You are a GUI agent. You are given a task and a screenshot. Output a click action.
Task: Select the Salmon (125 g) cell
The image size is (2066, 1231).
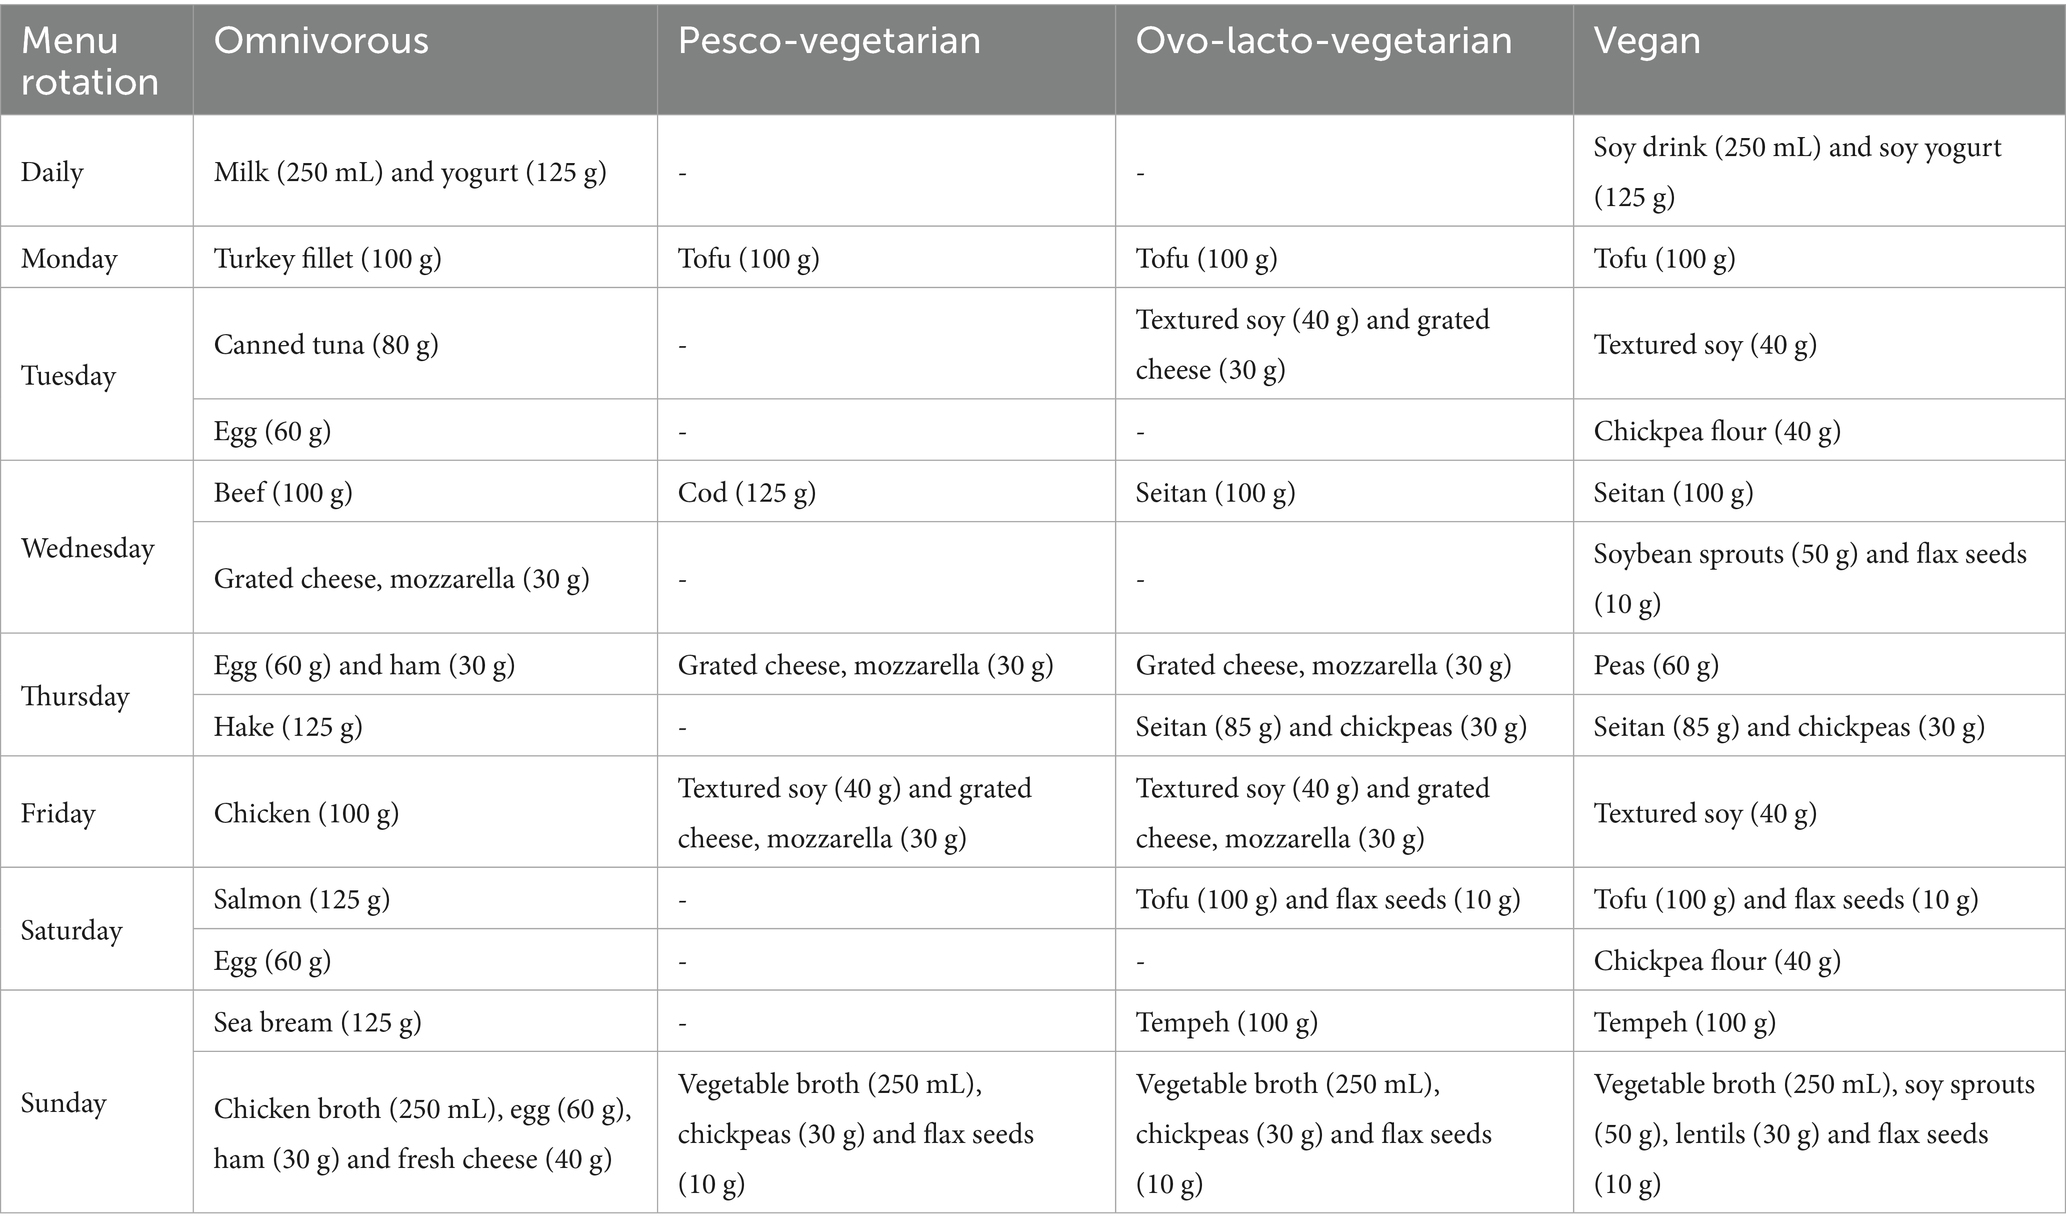[x=302, y=899]
